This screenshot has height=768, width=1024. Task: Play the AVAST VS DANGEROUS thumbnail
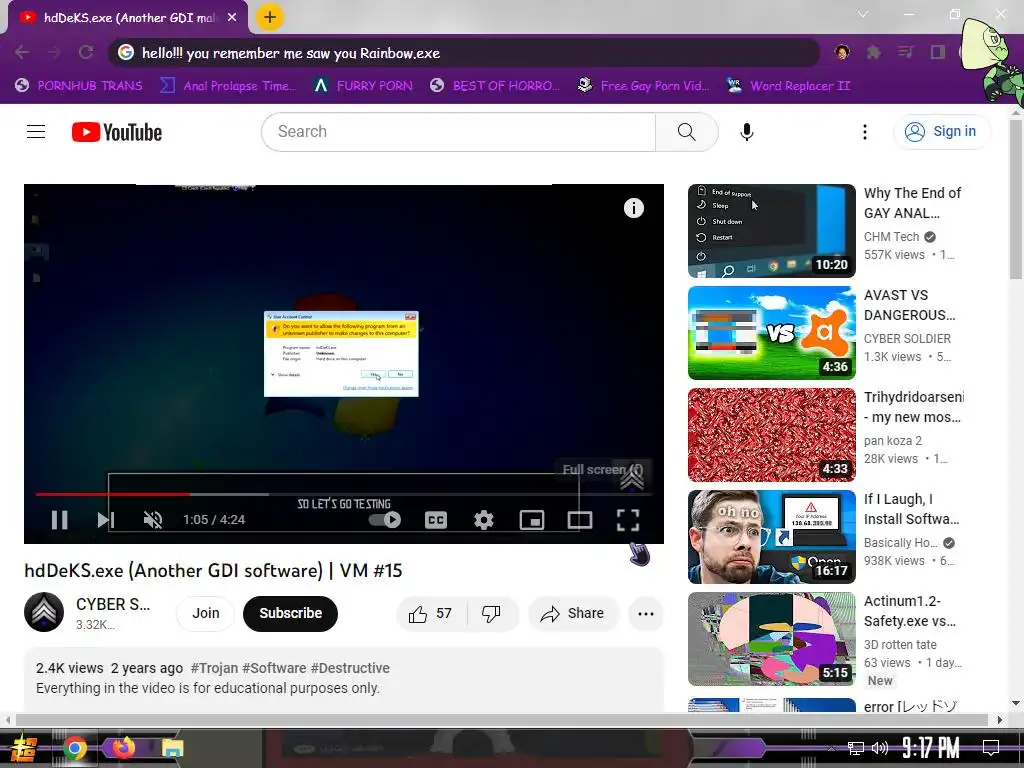click(771, 332)
